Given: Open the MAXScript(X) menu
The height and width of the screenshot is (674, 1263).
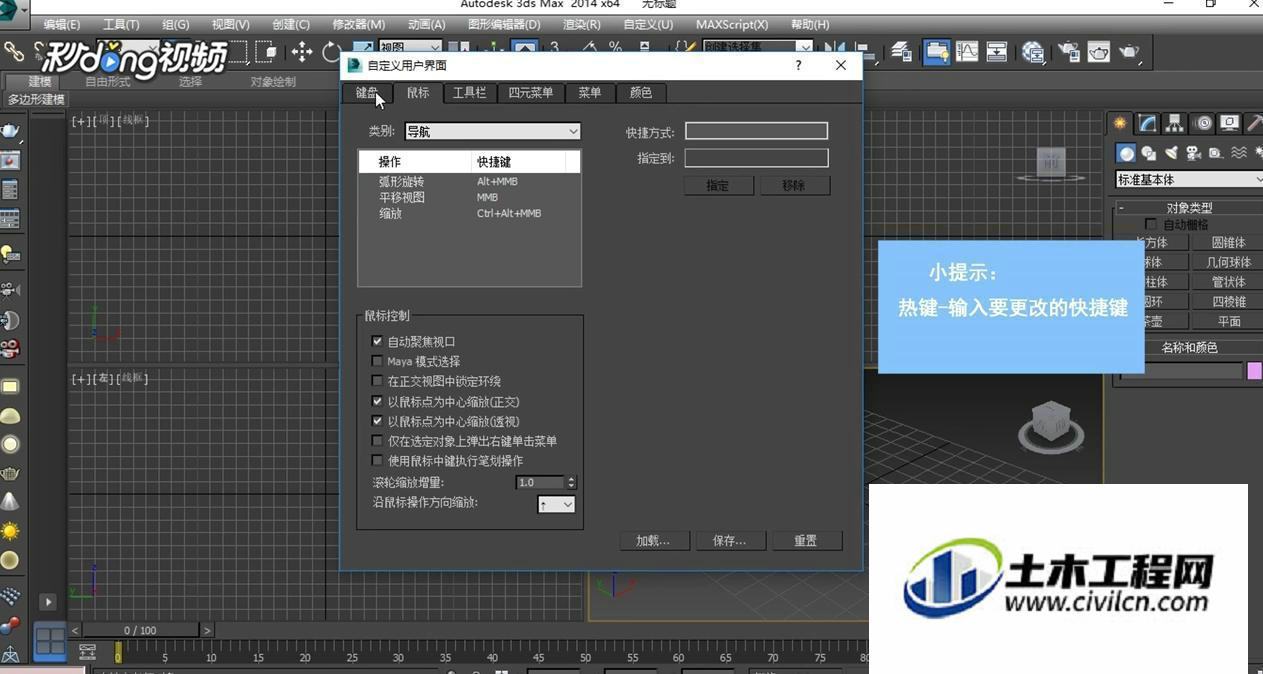Looking at the screenshot, I should pyautogui.click(x=732, y=24).
